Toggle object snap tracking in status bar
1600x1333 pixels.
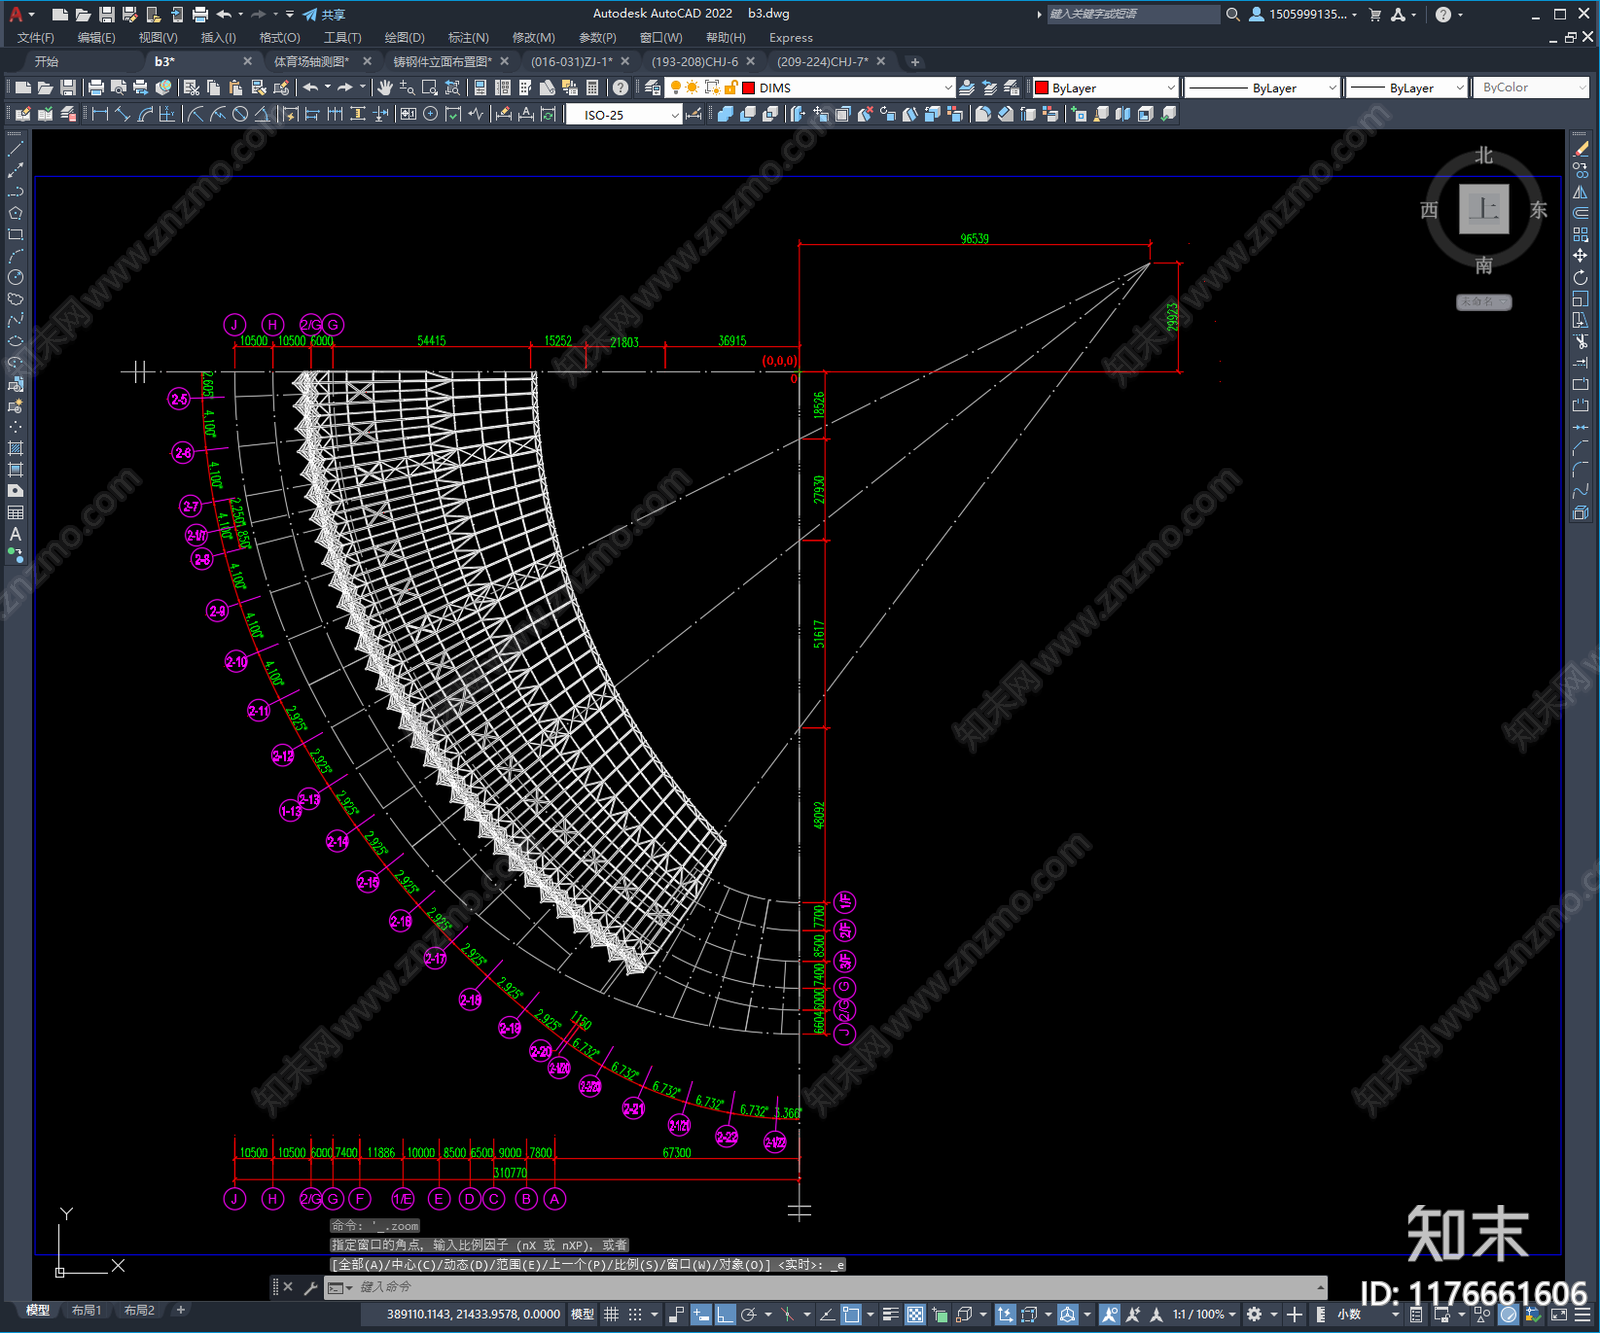828,1314
